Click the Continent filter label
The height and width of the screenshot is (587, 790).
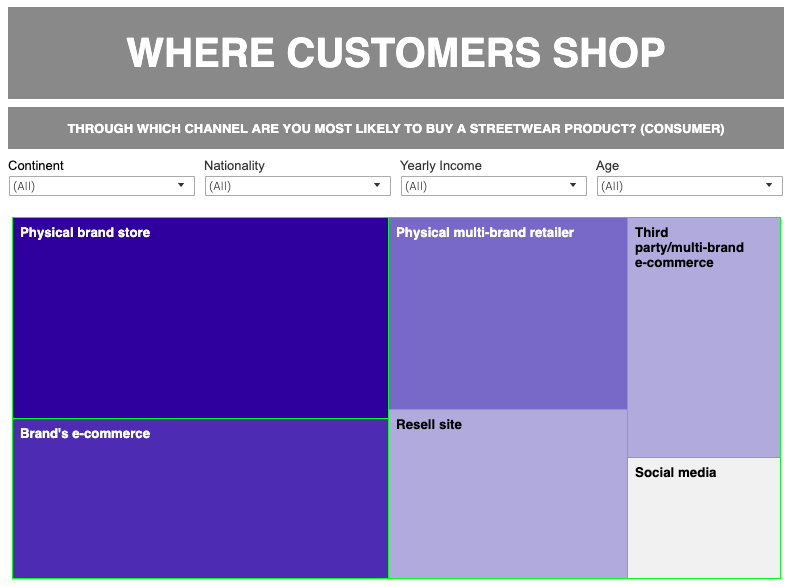[x=36, y=166]
